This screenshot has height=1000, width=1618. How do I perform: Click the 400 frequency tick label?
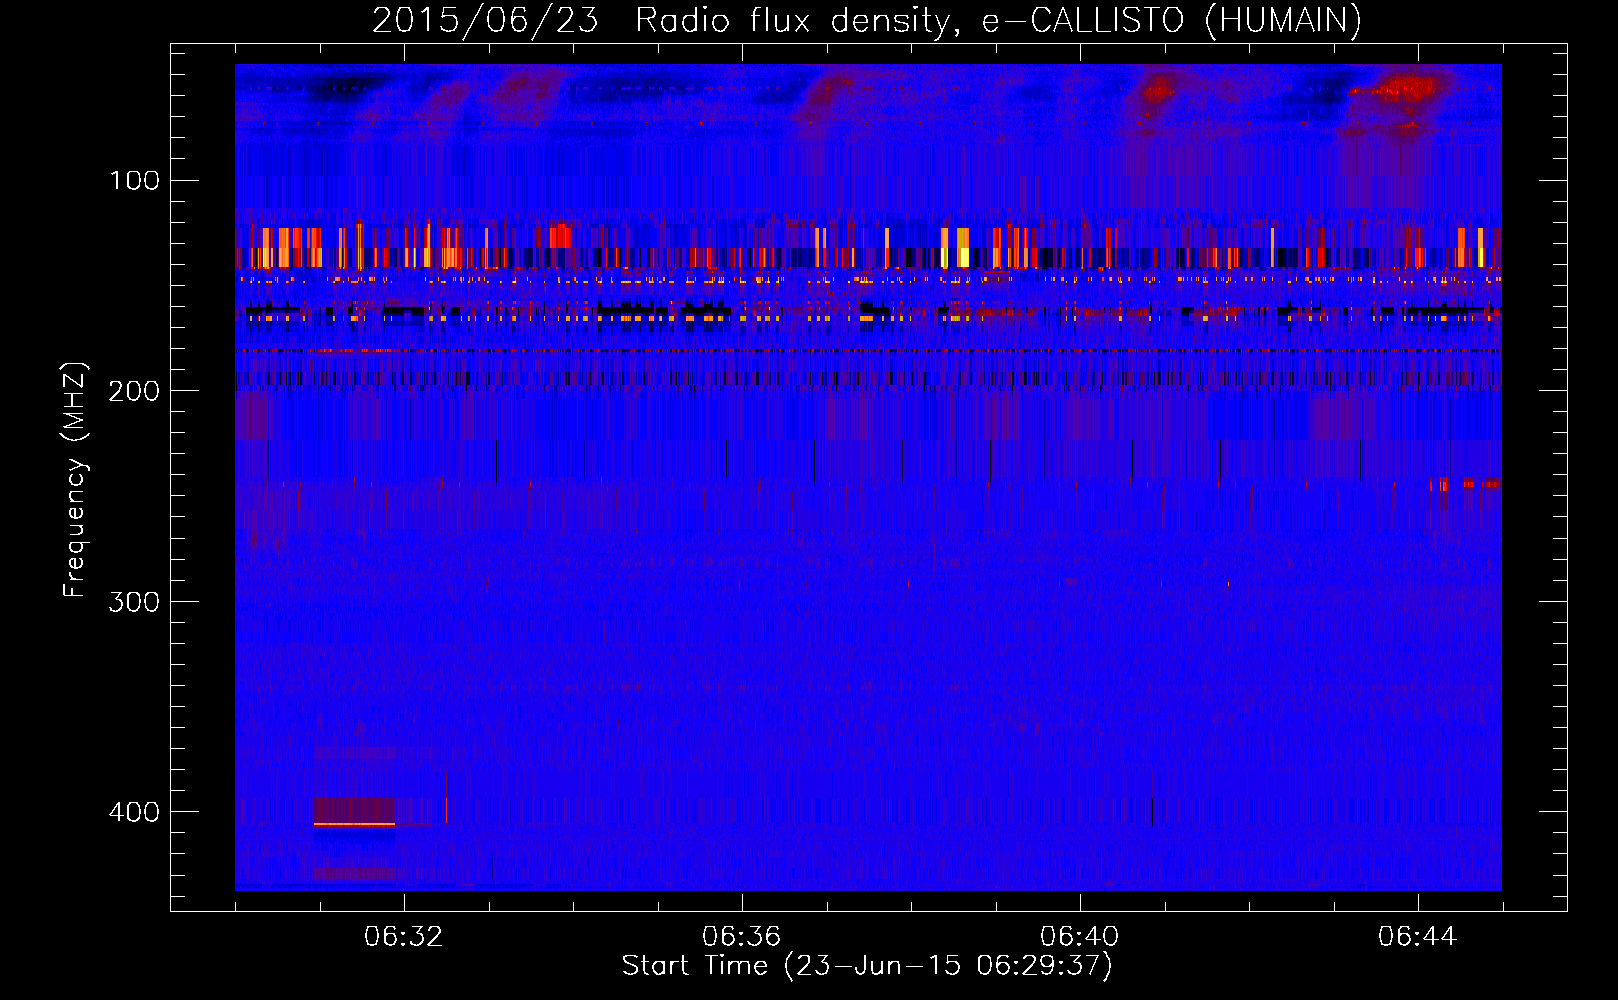(x=134, y=811)
